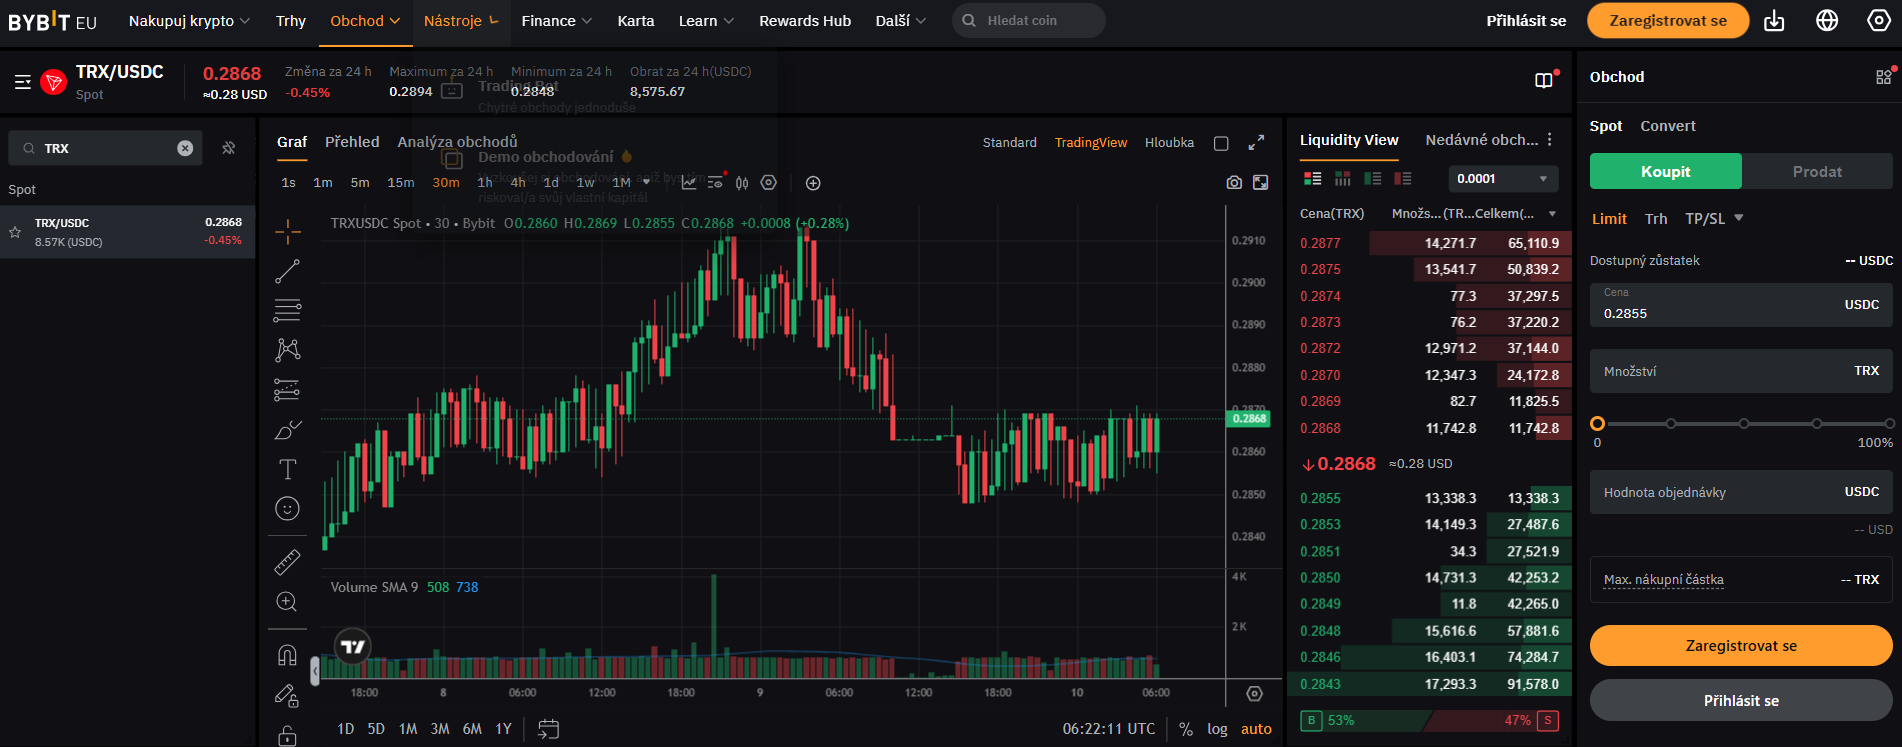Screen dimensions: 1902x747
Task: Add TRX/USDC to favorites with star
Action: click(15, 232)
